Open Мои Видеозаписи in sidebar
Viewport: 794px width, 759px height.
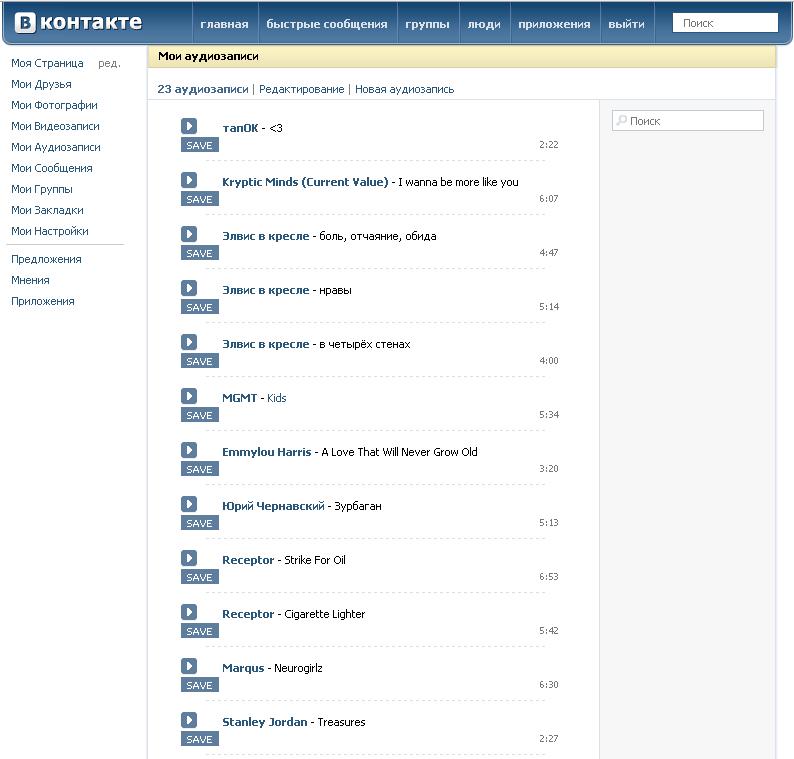point(55,126)
